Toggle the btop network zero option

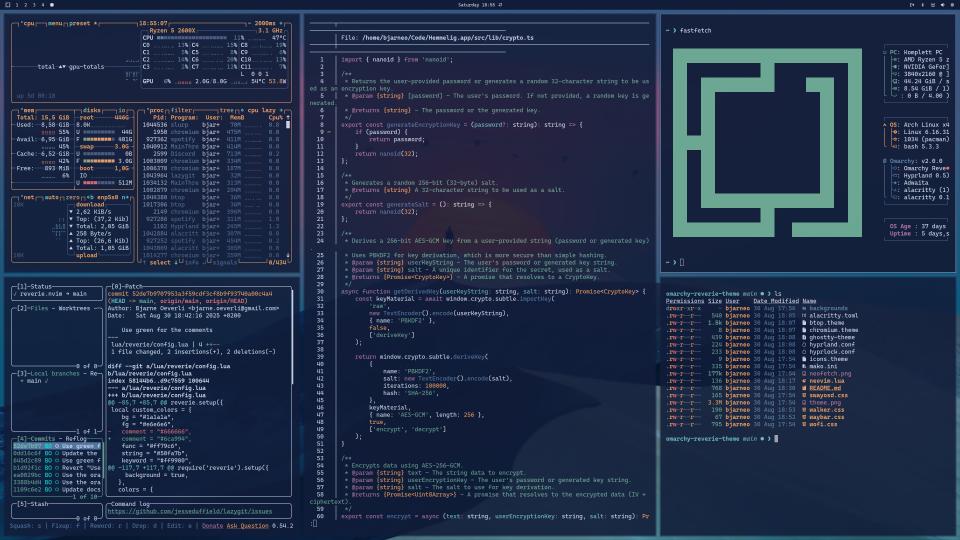point(73,198)
